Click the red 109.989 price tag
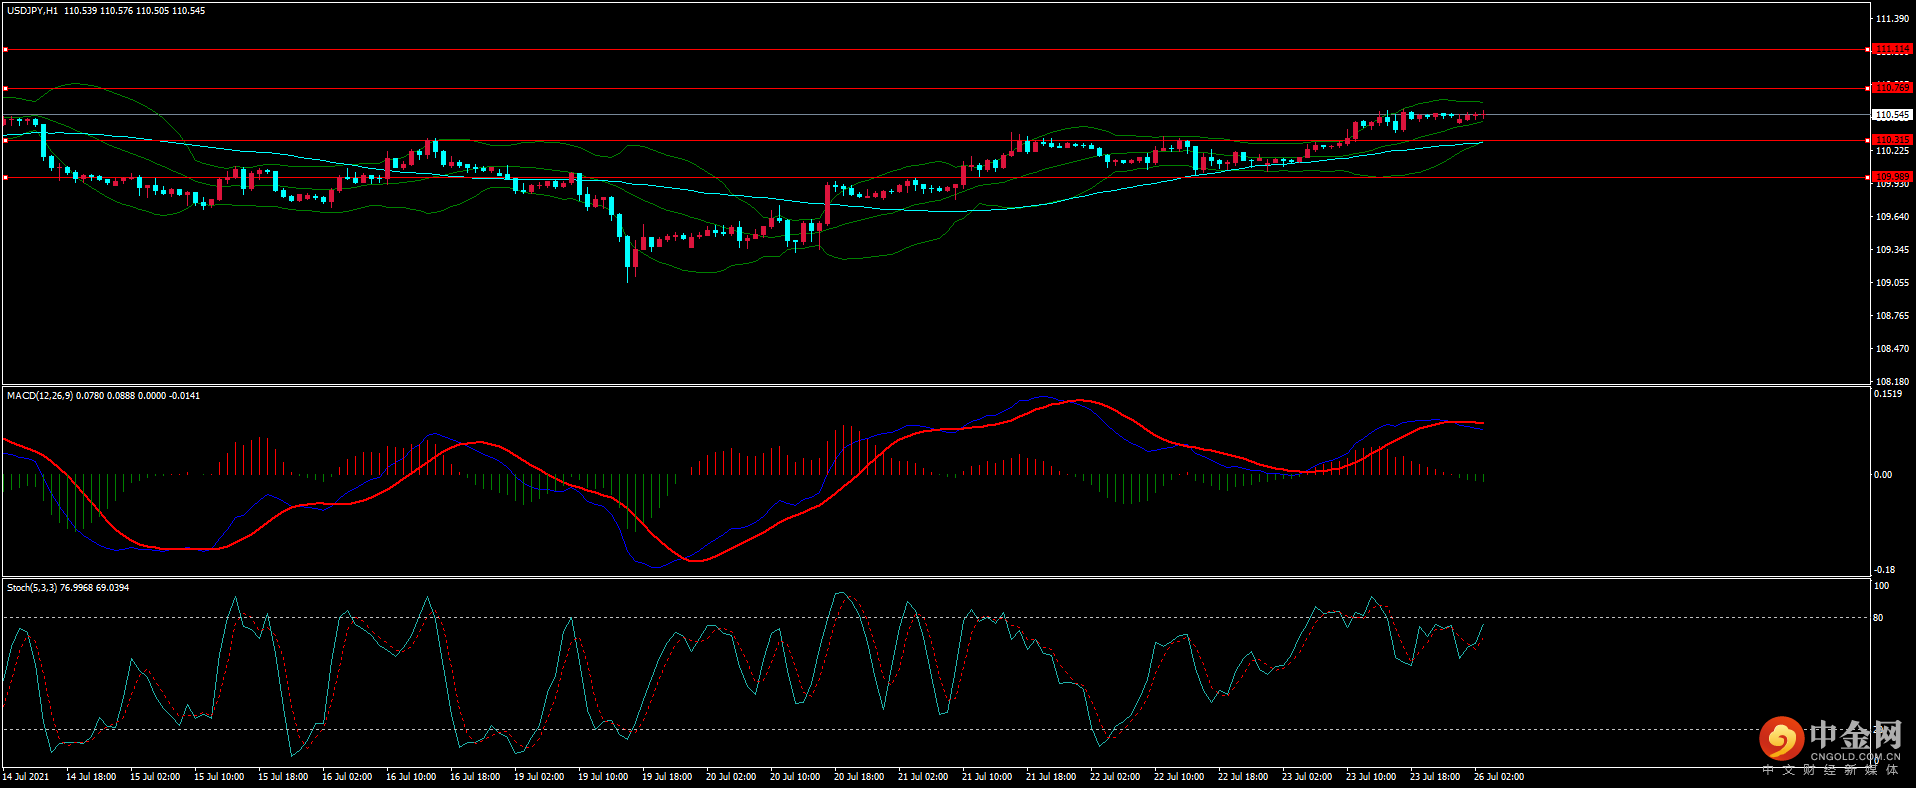This screenshot has height=788, width=1916. pyautogui.click(x=1891, y=177)
